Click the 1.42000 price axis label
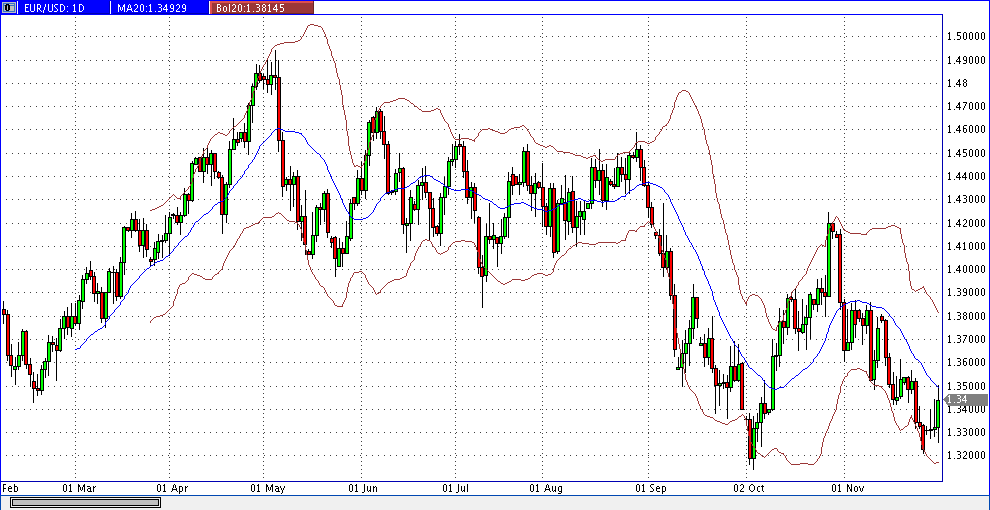The width and height of the screenshot is (990, 510). tap(966, 223)
